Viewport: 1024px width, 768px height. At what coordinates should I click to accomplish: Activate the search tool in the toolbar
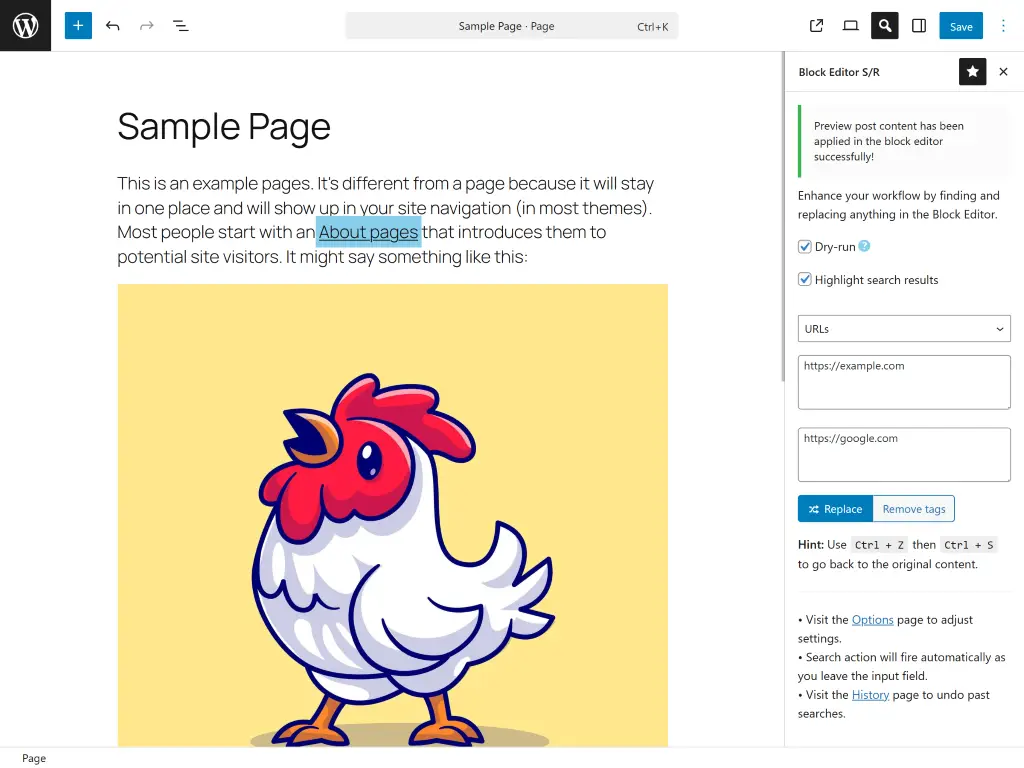pyautogui.click(x=884, y=25)
